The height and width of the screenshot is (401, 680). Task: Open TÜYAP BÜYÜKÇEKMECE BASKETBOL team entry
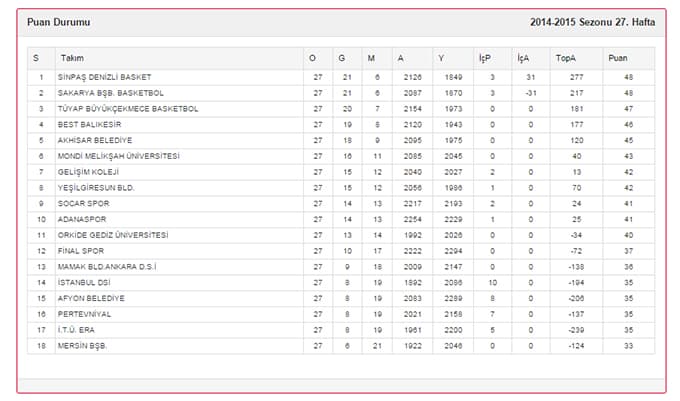click(x=128, y=109)
